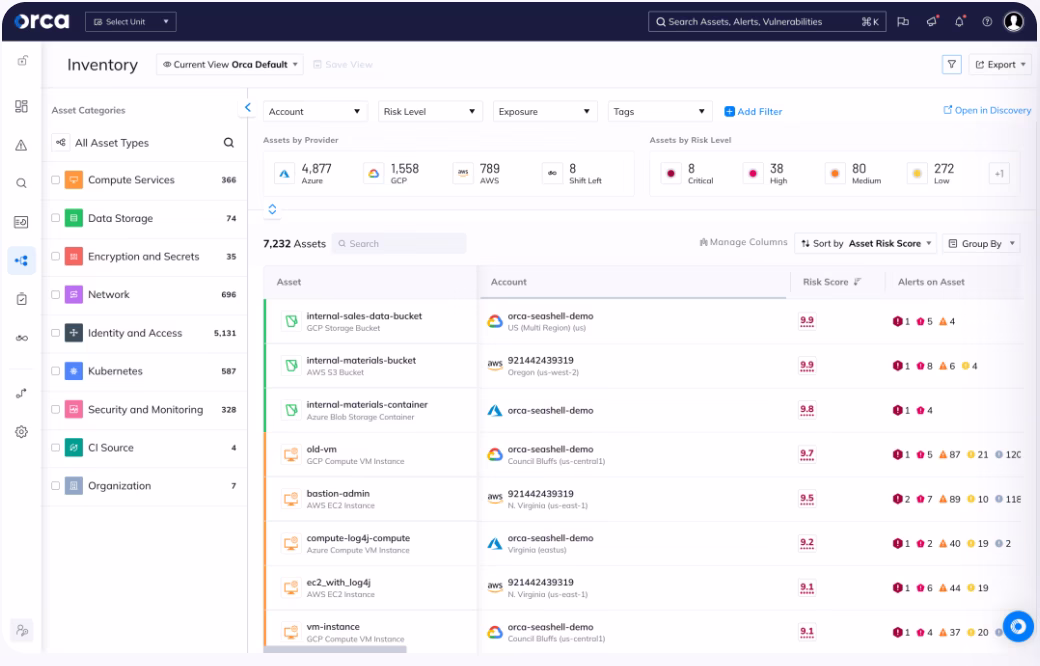Expand the Group By dropdown
The width and height of the screenshot is (1040, 666).
point(981,243)
